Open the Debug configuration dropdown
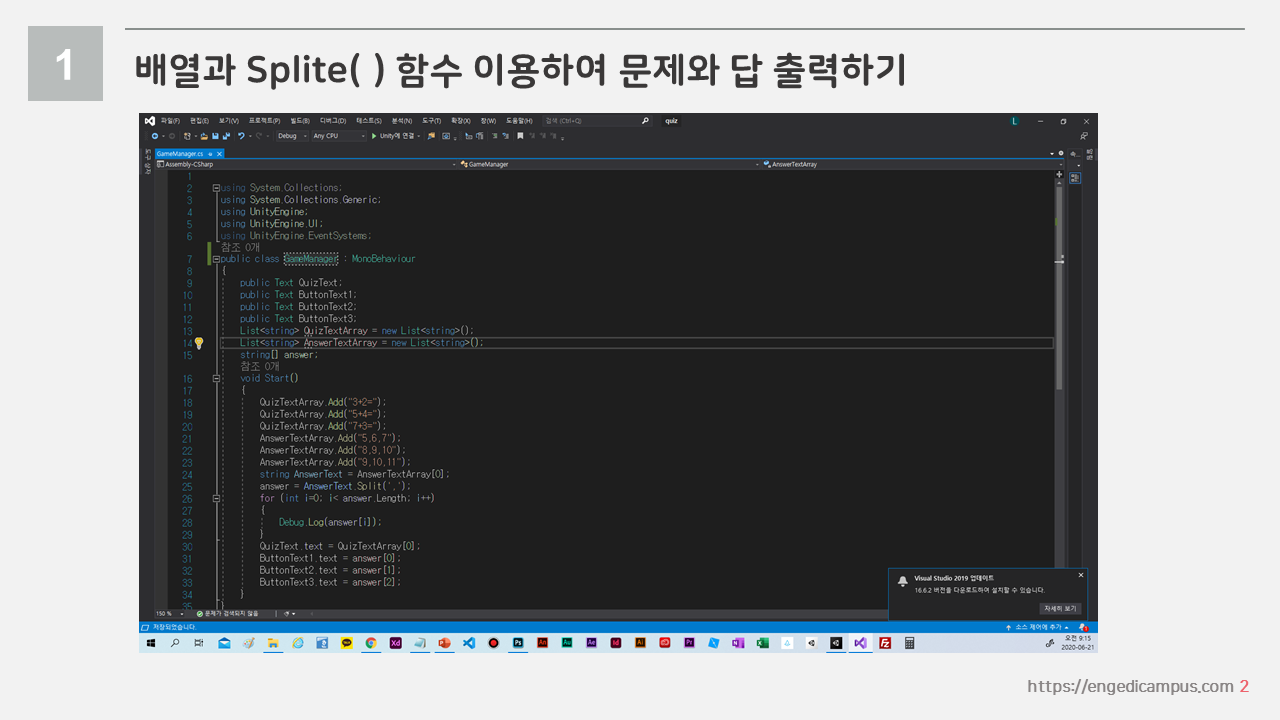 (293, 136)
